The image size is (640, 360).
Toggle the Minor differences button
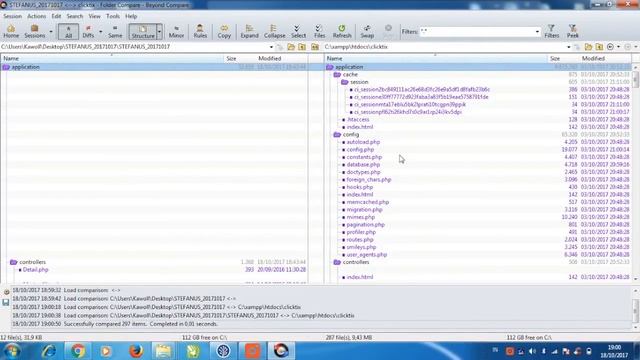click(176, 31)
